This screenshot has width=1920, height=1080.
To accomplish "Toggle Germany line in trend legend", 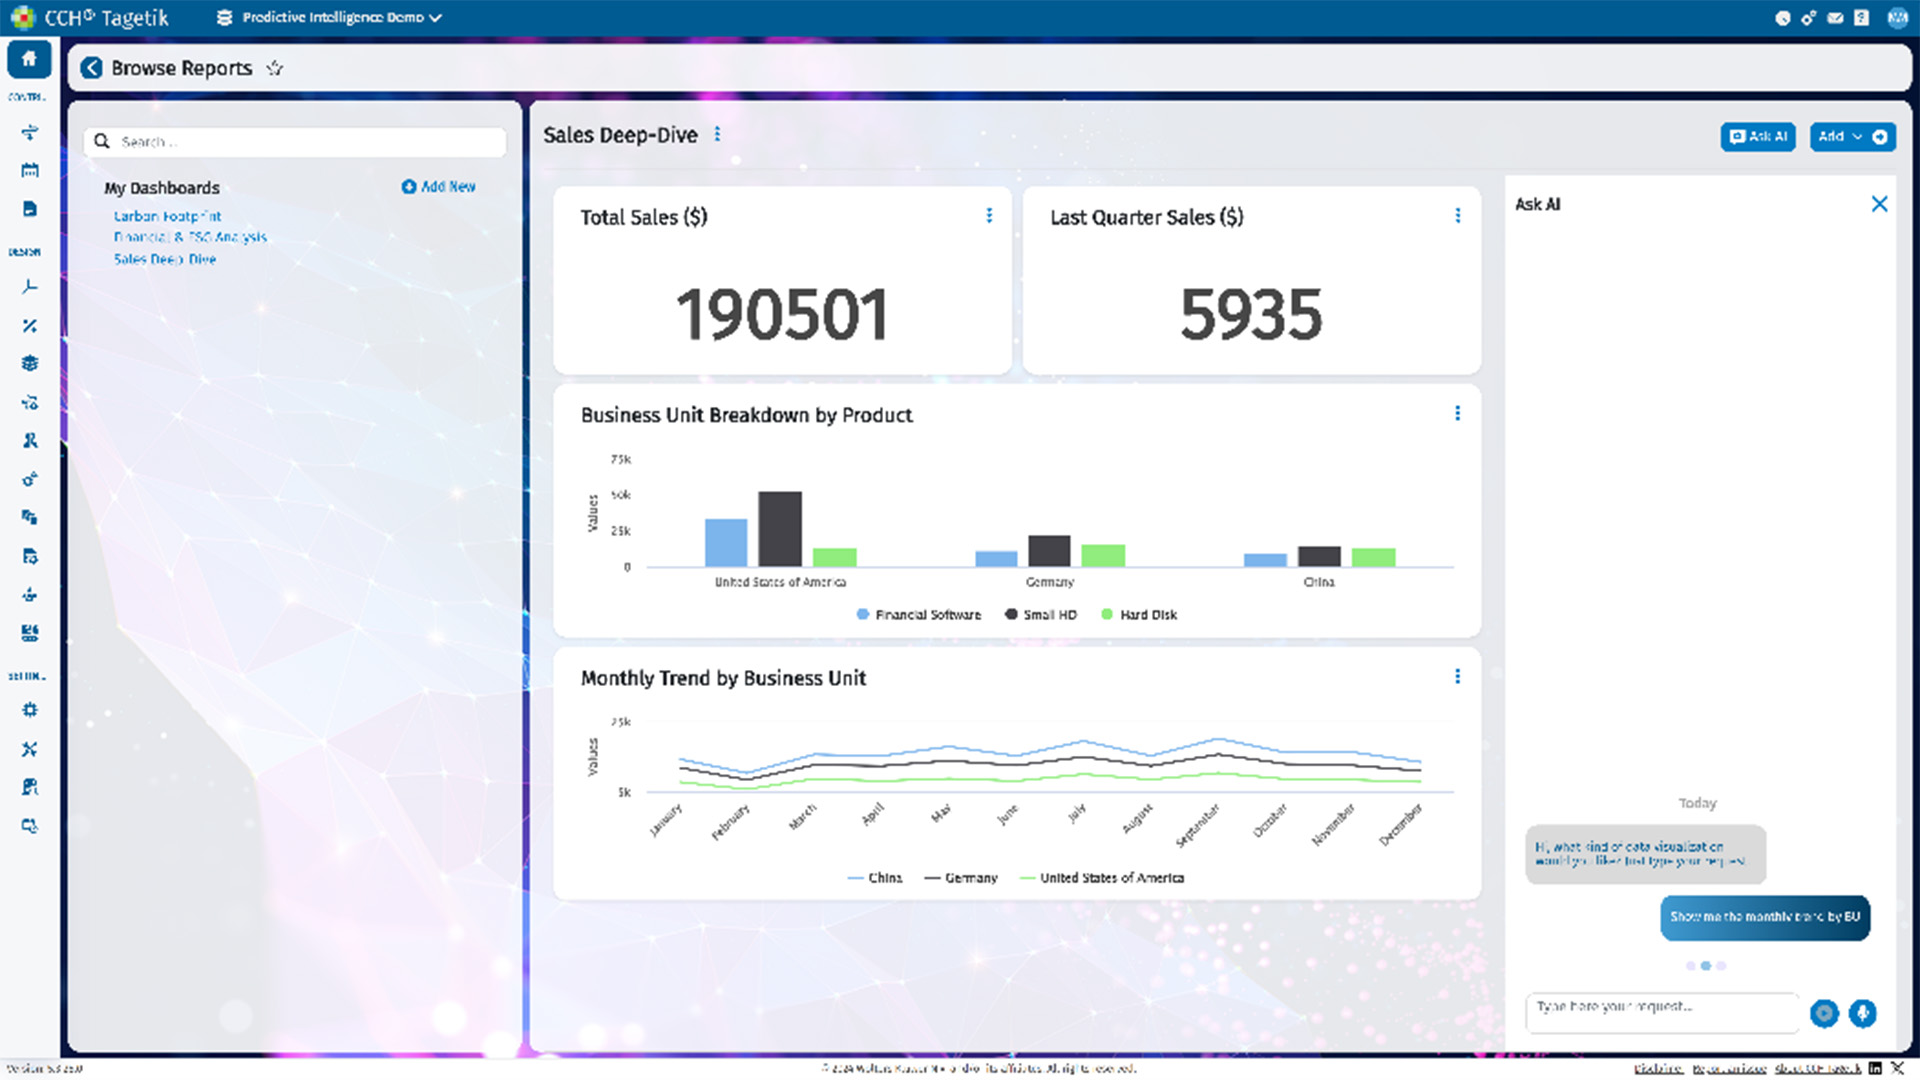I will [x=960, y=878].
